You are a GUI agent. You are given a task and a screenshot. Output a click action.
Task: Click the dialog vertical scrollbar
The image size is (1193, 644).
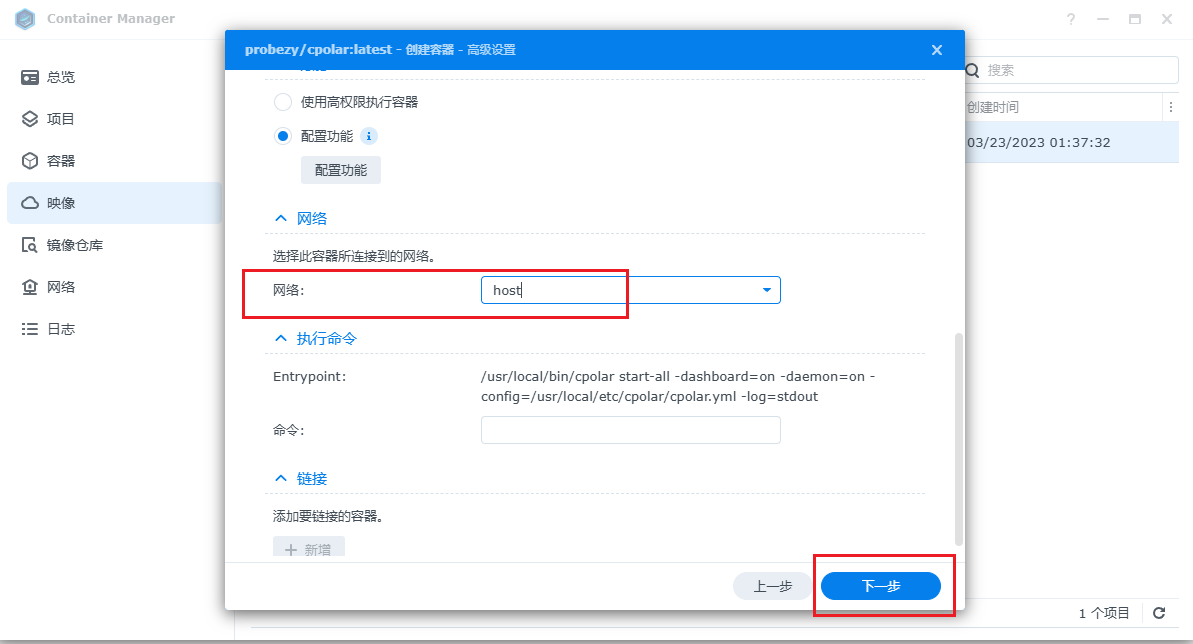960,440
